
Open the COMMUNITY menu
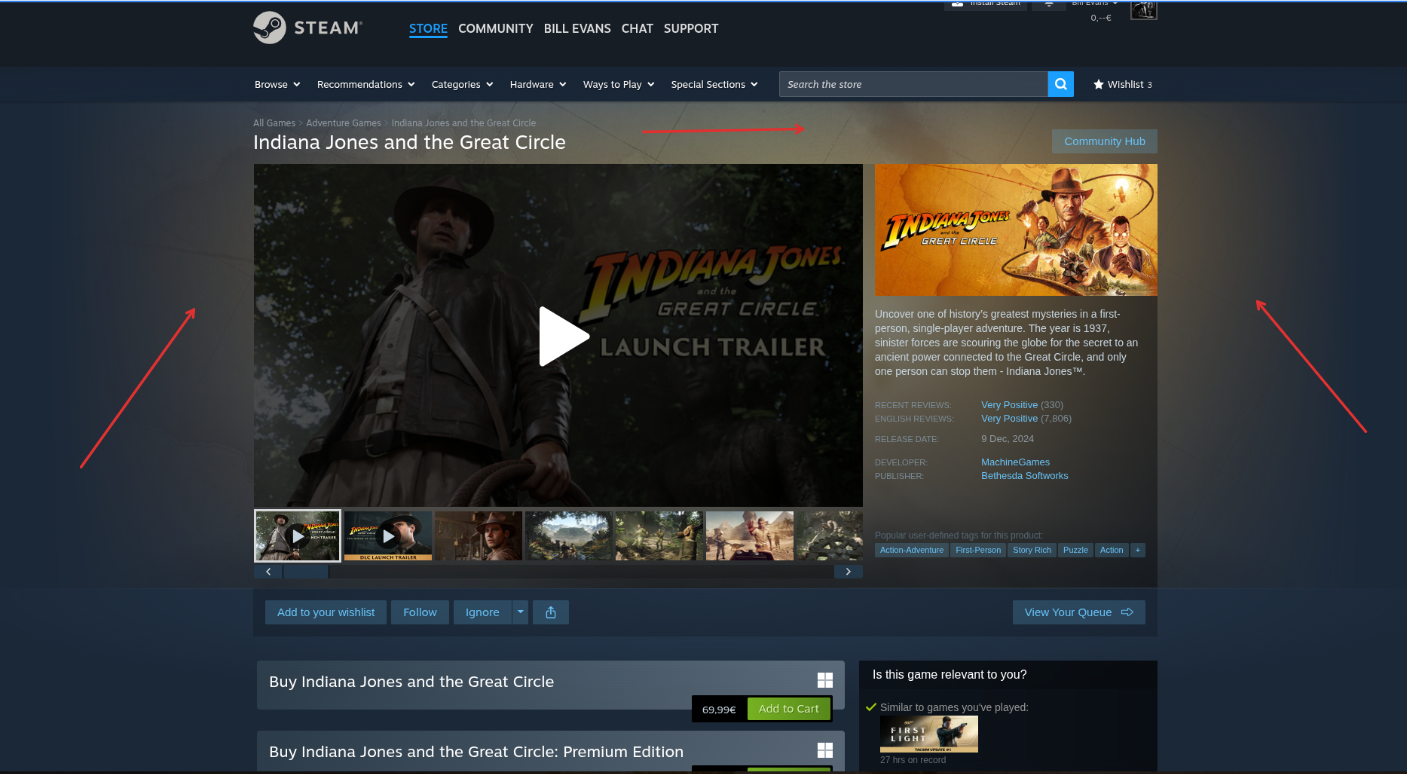click(x=495, y=29)
